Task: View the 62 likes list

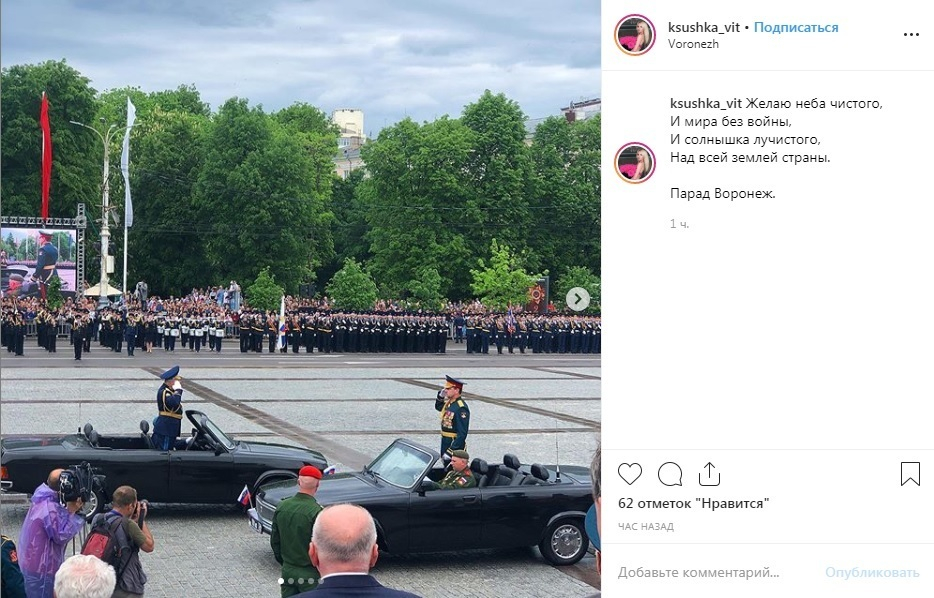Action: coord(693,503)
